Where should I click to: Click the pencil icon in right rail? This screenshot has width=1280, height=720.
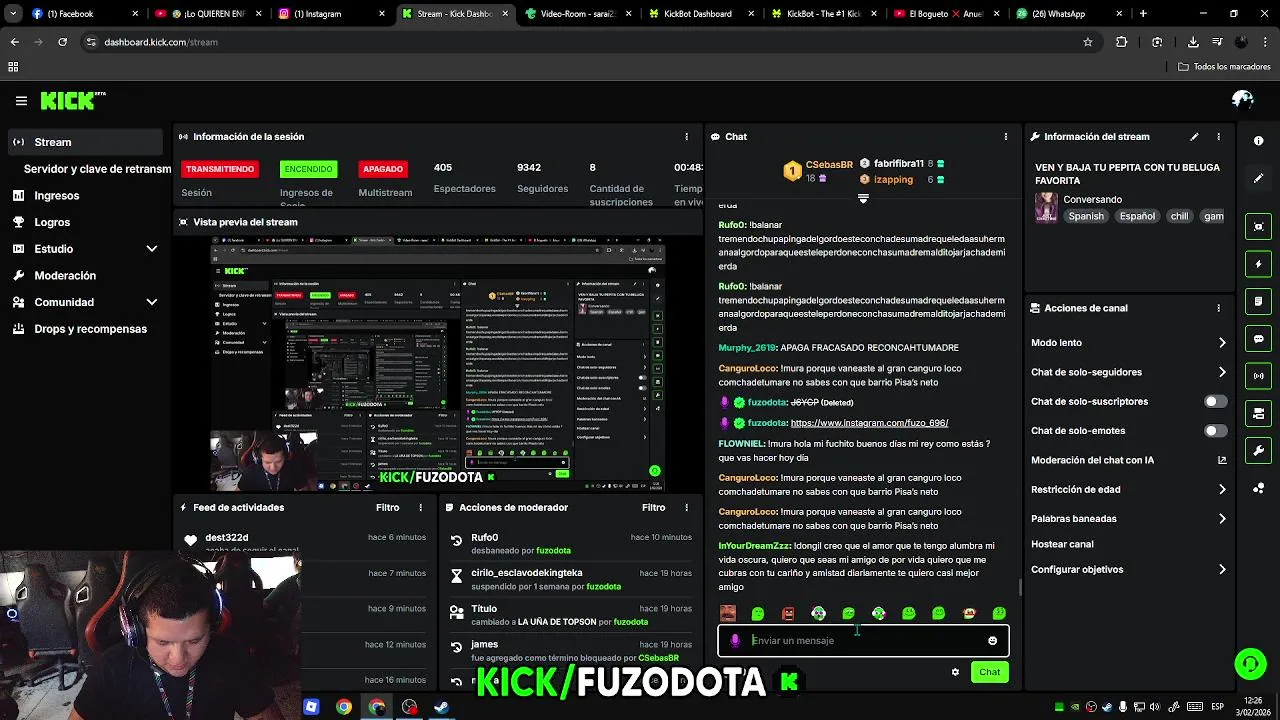(1258, 178)
